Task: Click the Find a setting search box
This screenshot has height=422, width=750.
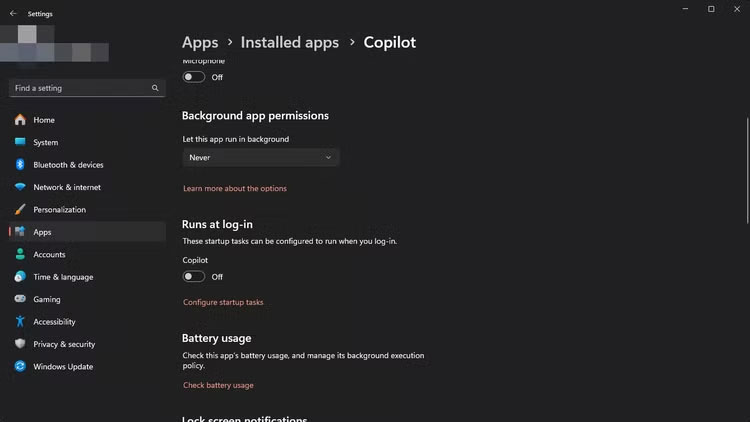Action: pos(80,88)
